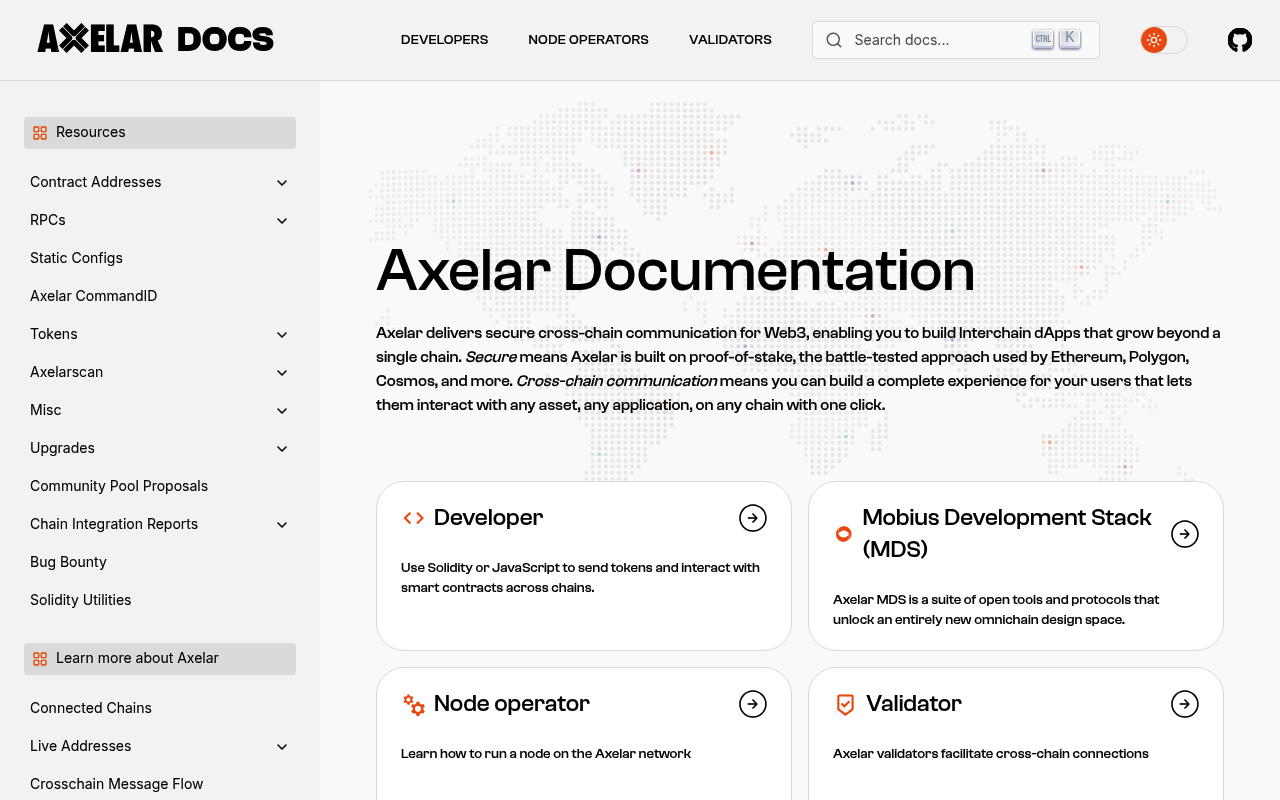This screenshot has height=800, width=1280.
Task: Click the CTRL keyboard shortcut badge
Action: click(1043, 39)
